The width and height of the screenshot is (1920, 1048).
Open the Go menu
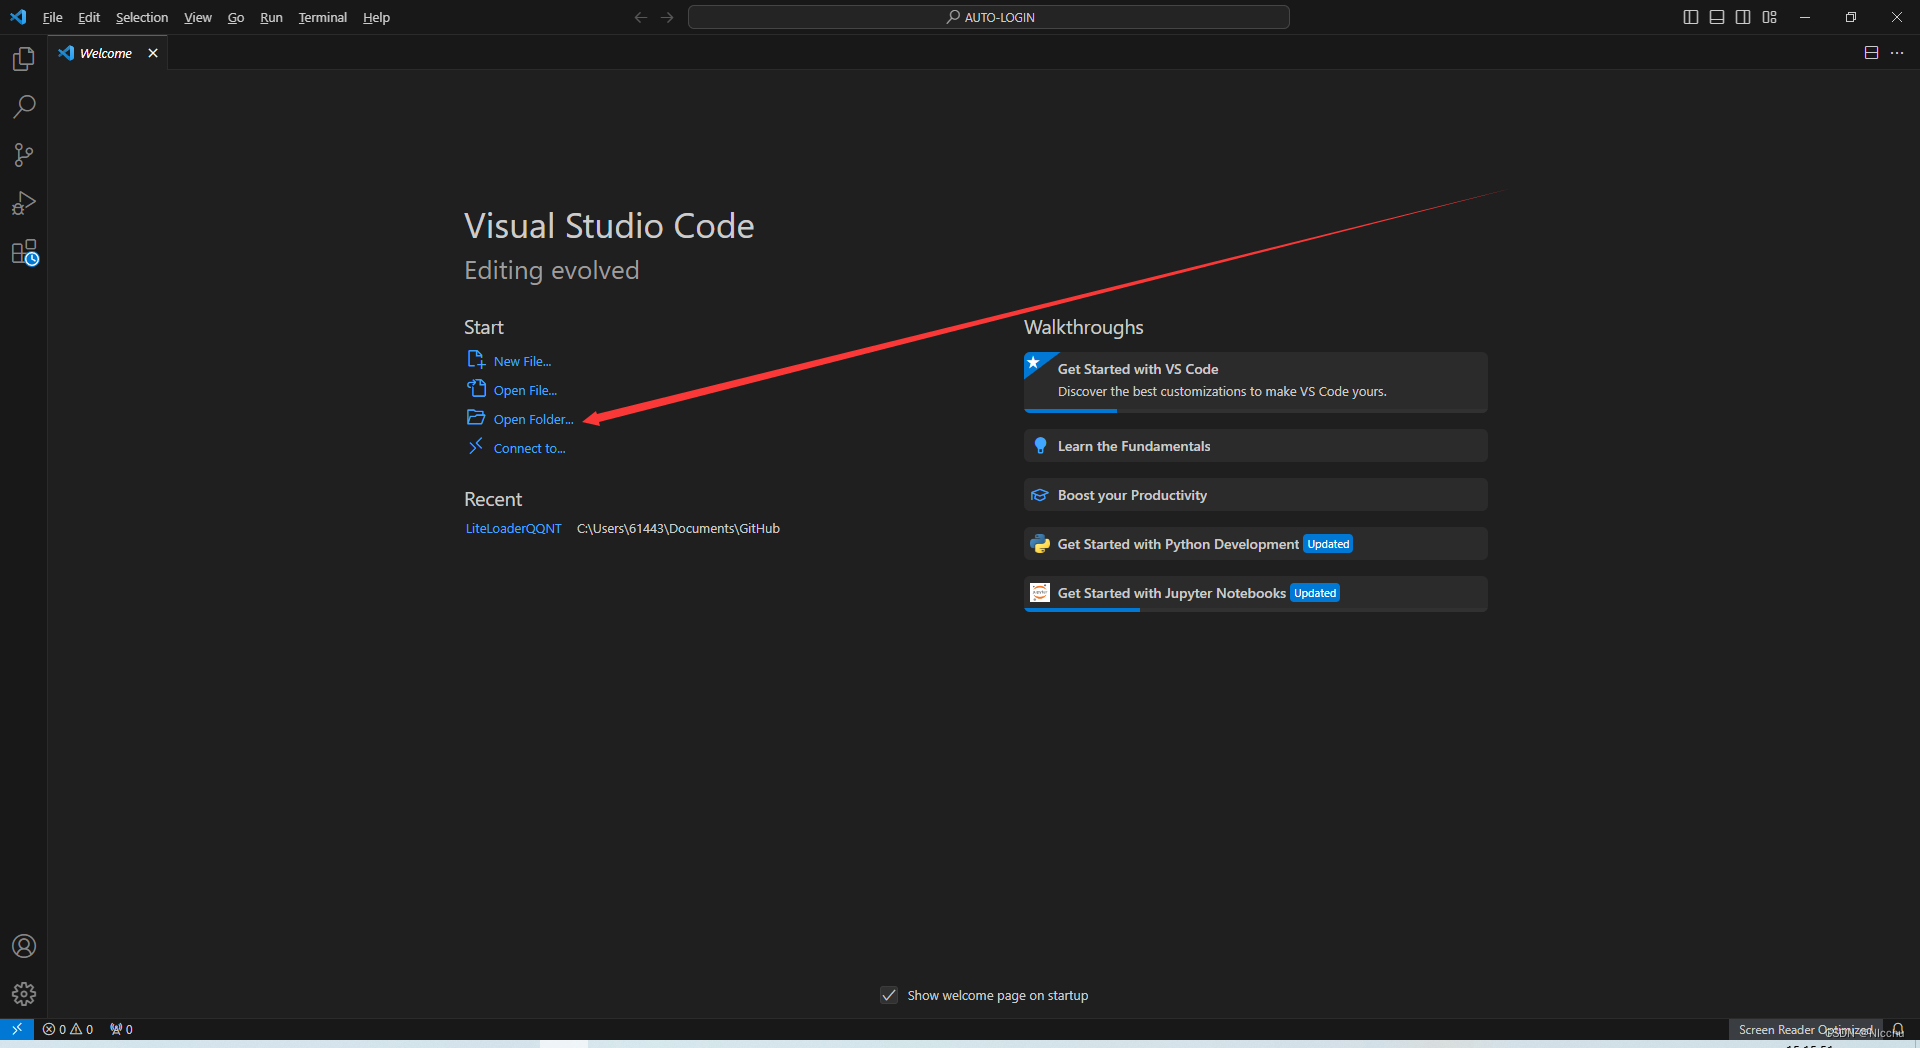(236, 17)
